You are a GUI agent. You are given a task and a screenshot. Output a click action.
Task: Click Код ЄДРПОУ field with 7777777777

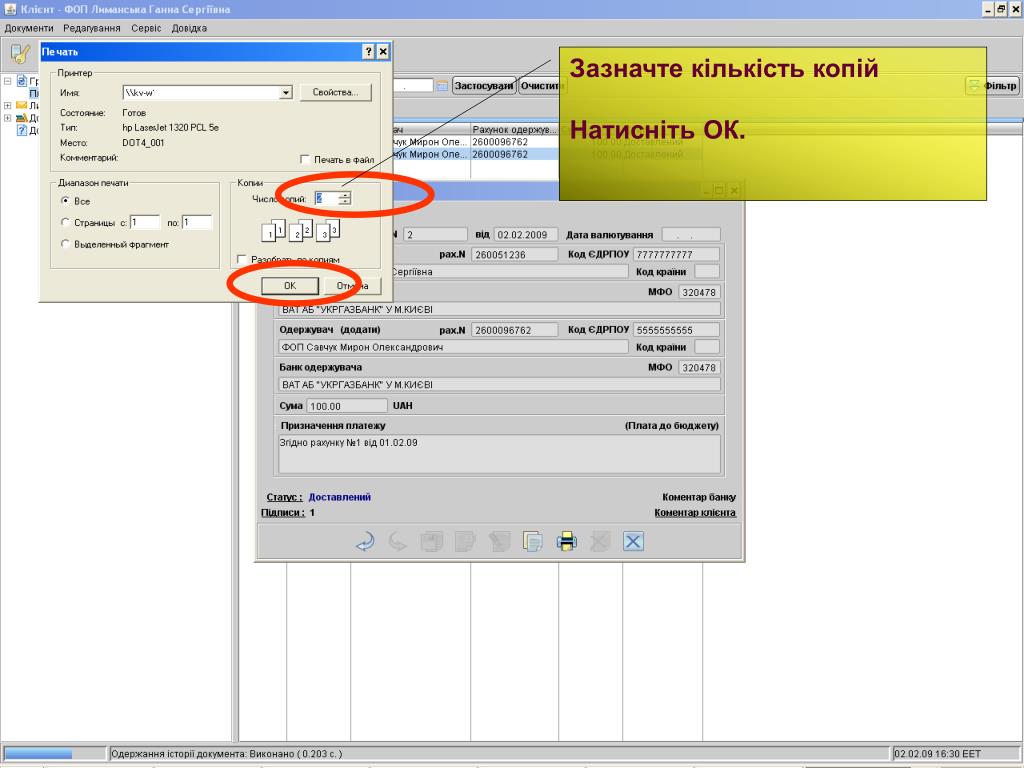point(677,254)
